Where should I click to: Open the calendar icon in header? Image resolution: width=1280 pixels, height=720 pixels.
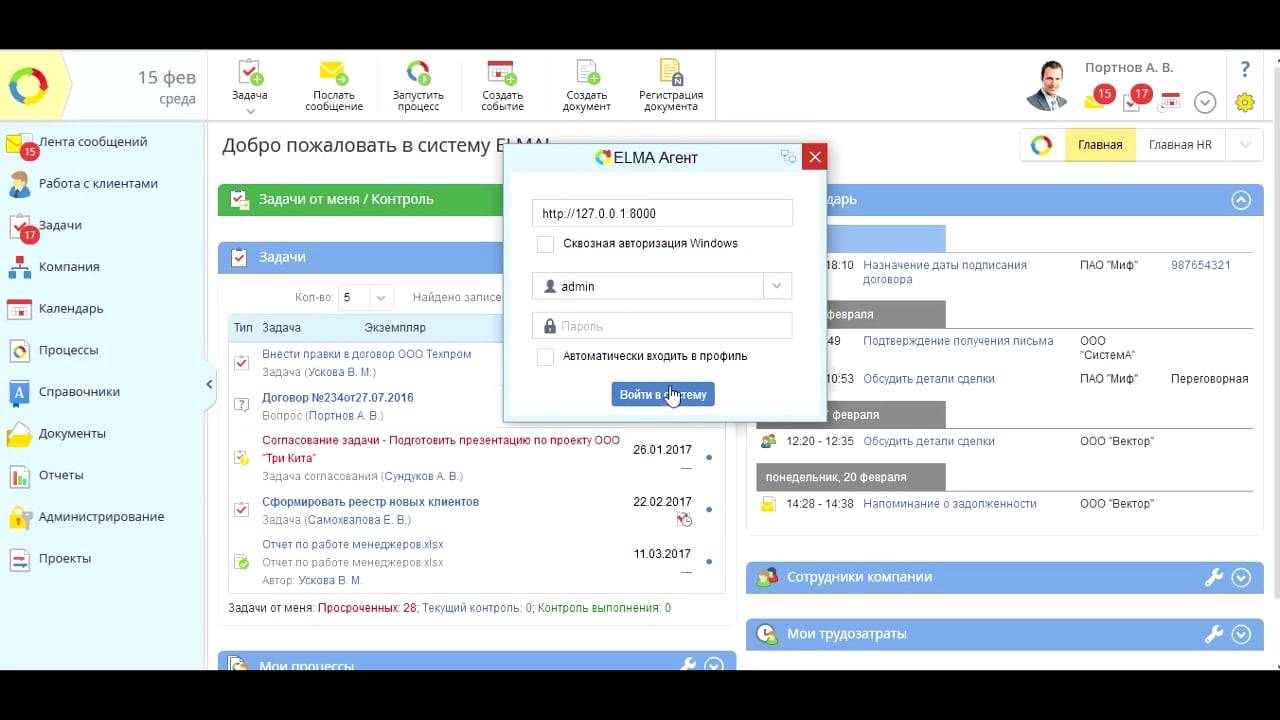coord(1170,101)
